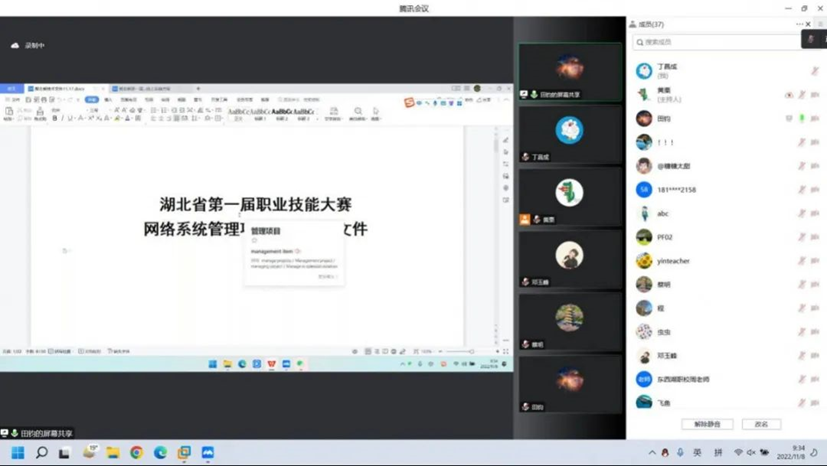
Task: Toggle camera for member yinteacher
Action: pyautogui.click(x=816, y=261)
